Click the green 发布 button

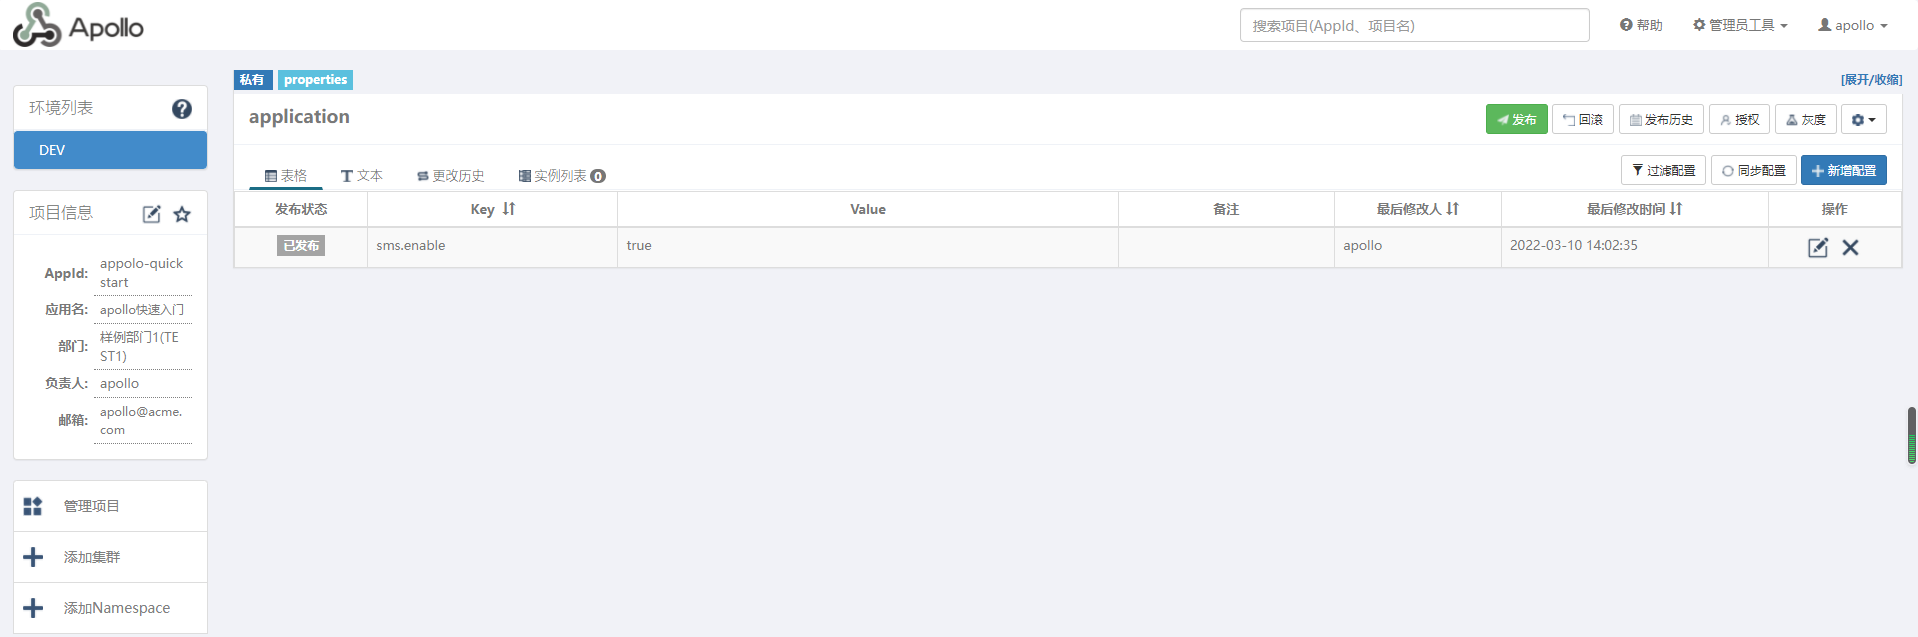(1516, 120)
